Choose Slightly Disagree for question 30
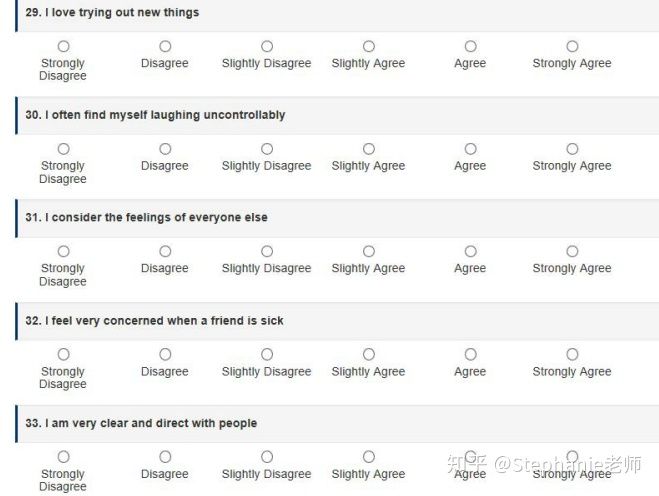Screen dimensions: 659x496 tap(267, 149)
